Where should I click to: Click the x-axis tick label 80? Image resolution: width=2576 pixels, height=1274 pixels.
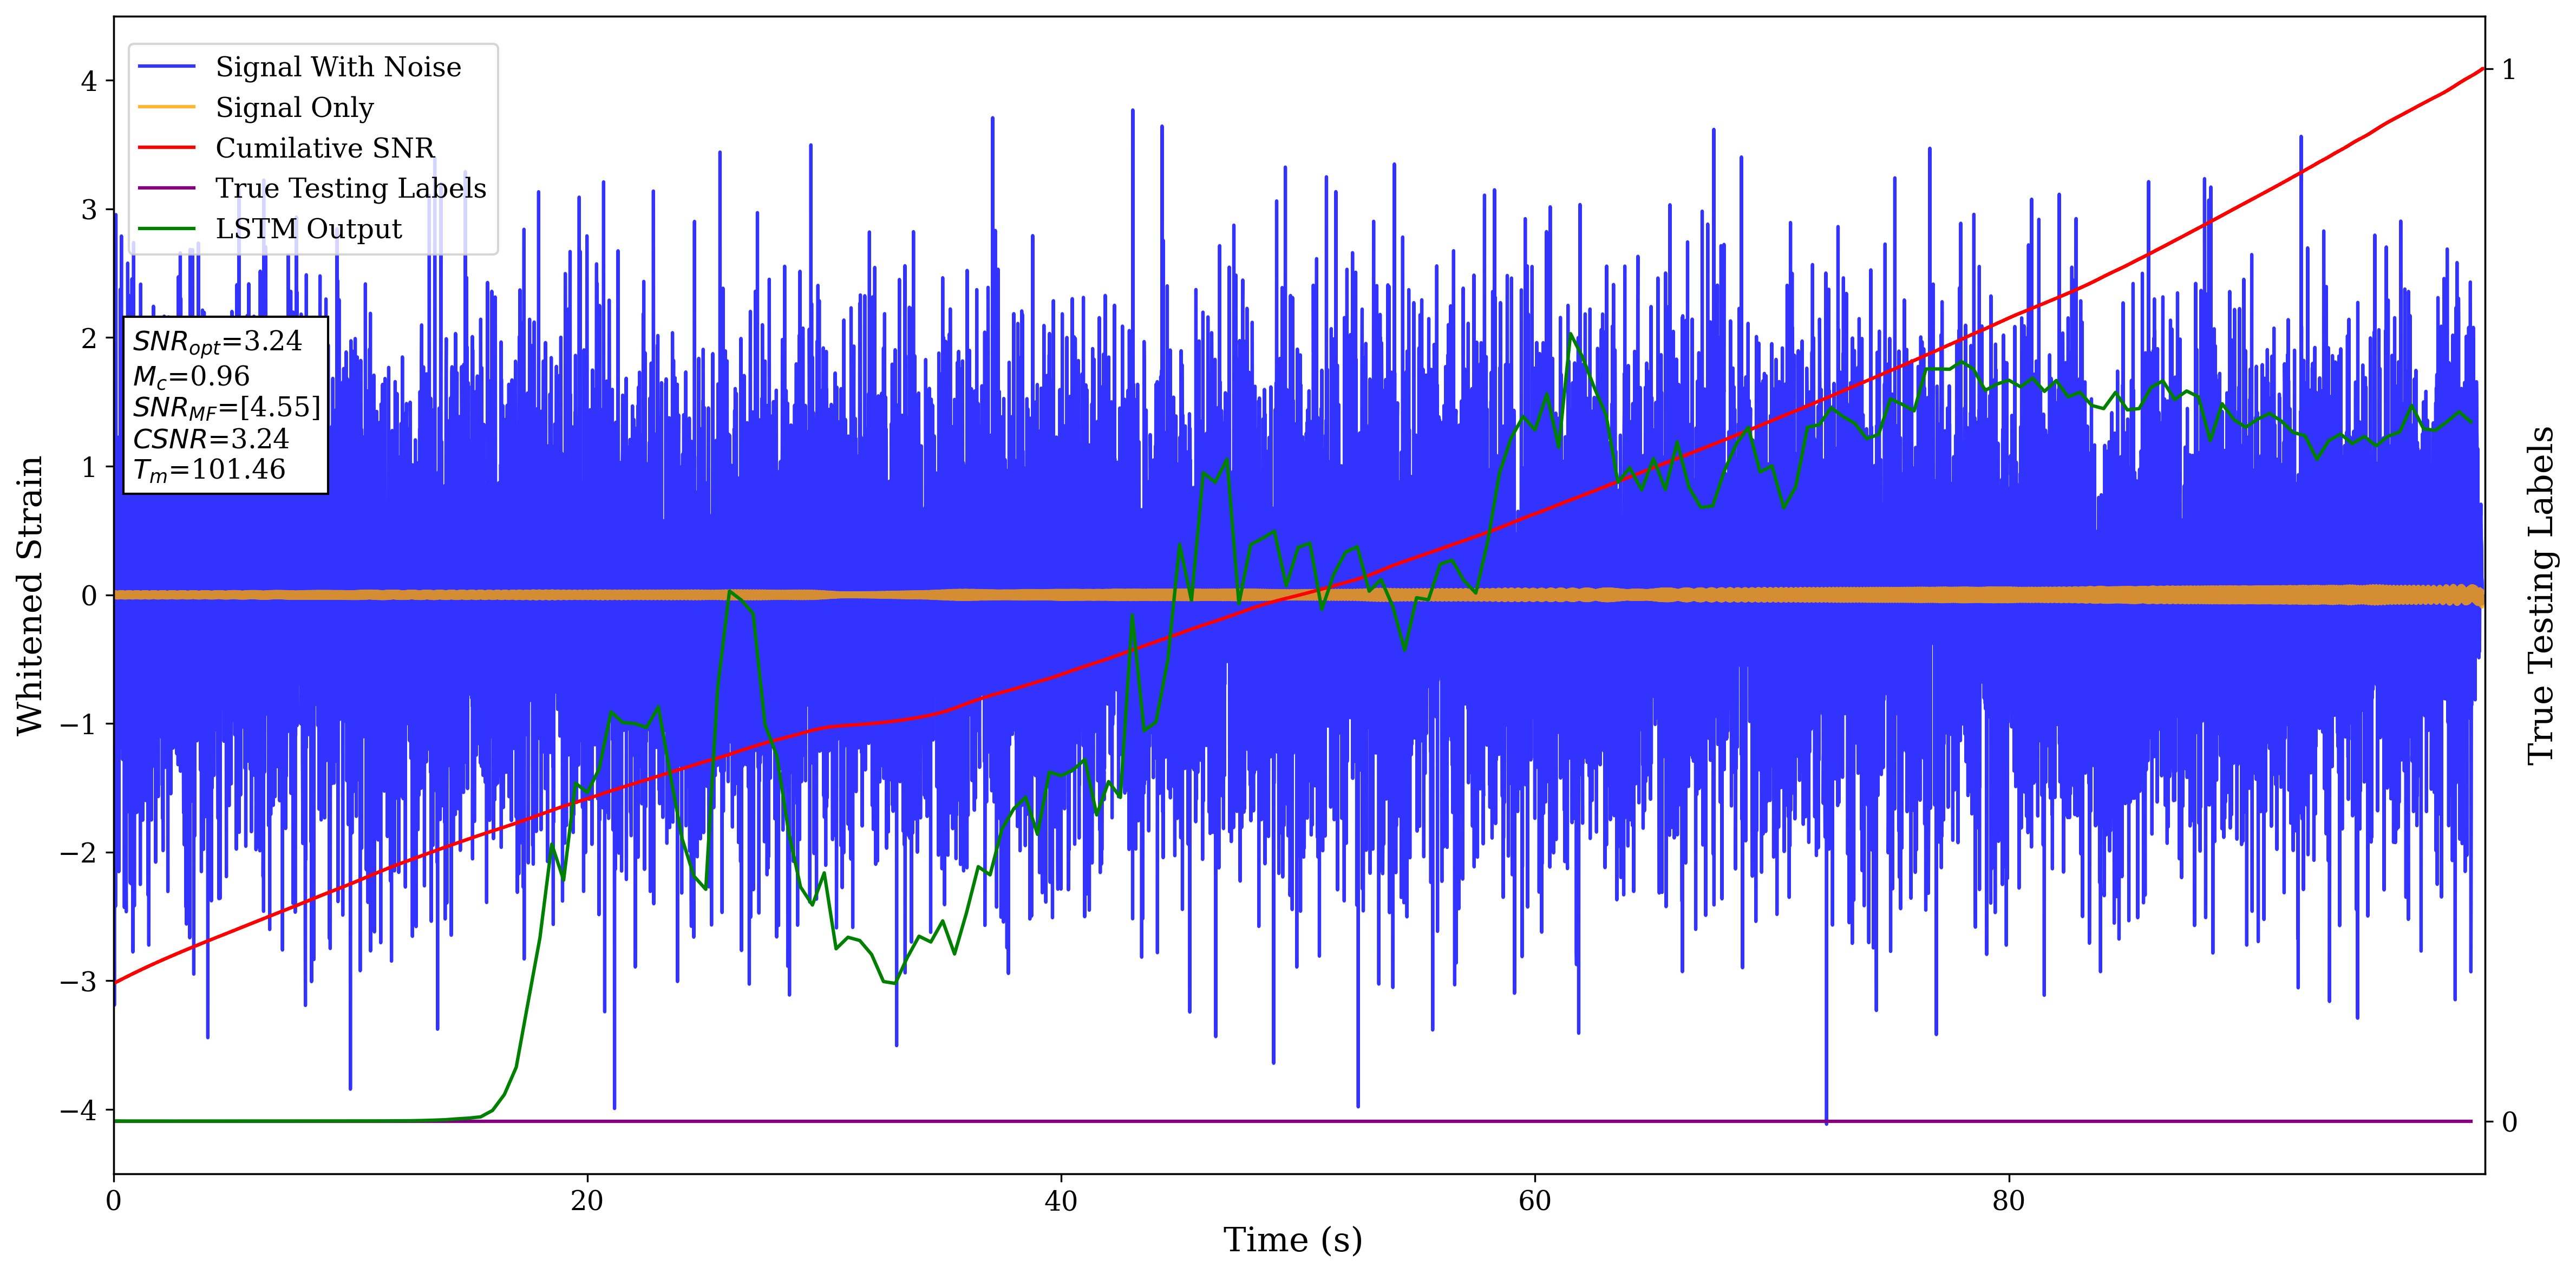click(2008, 1200)
